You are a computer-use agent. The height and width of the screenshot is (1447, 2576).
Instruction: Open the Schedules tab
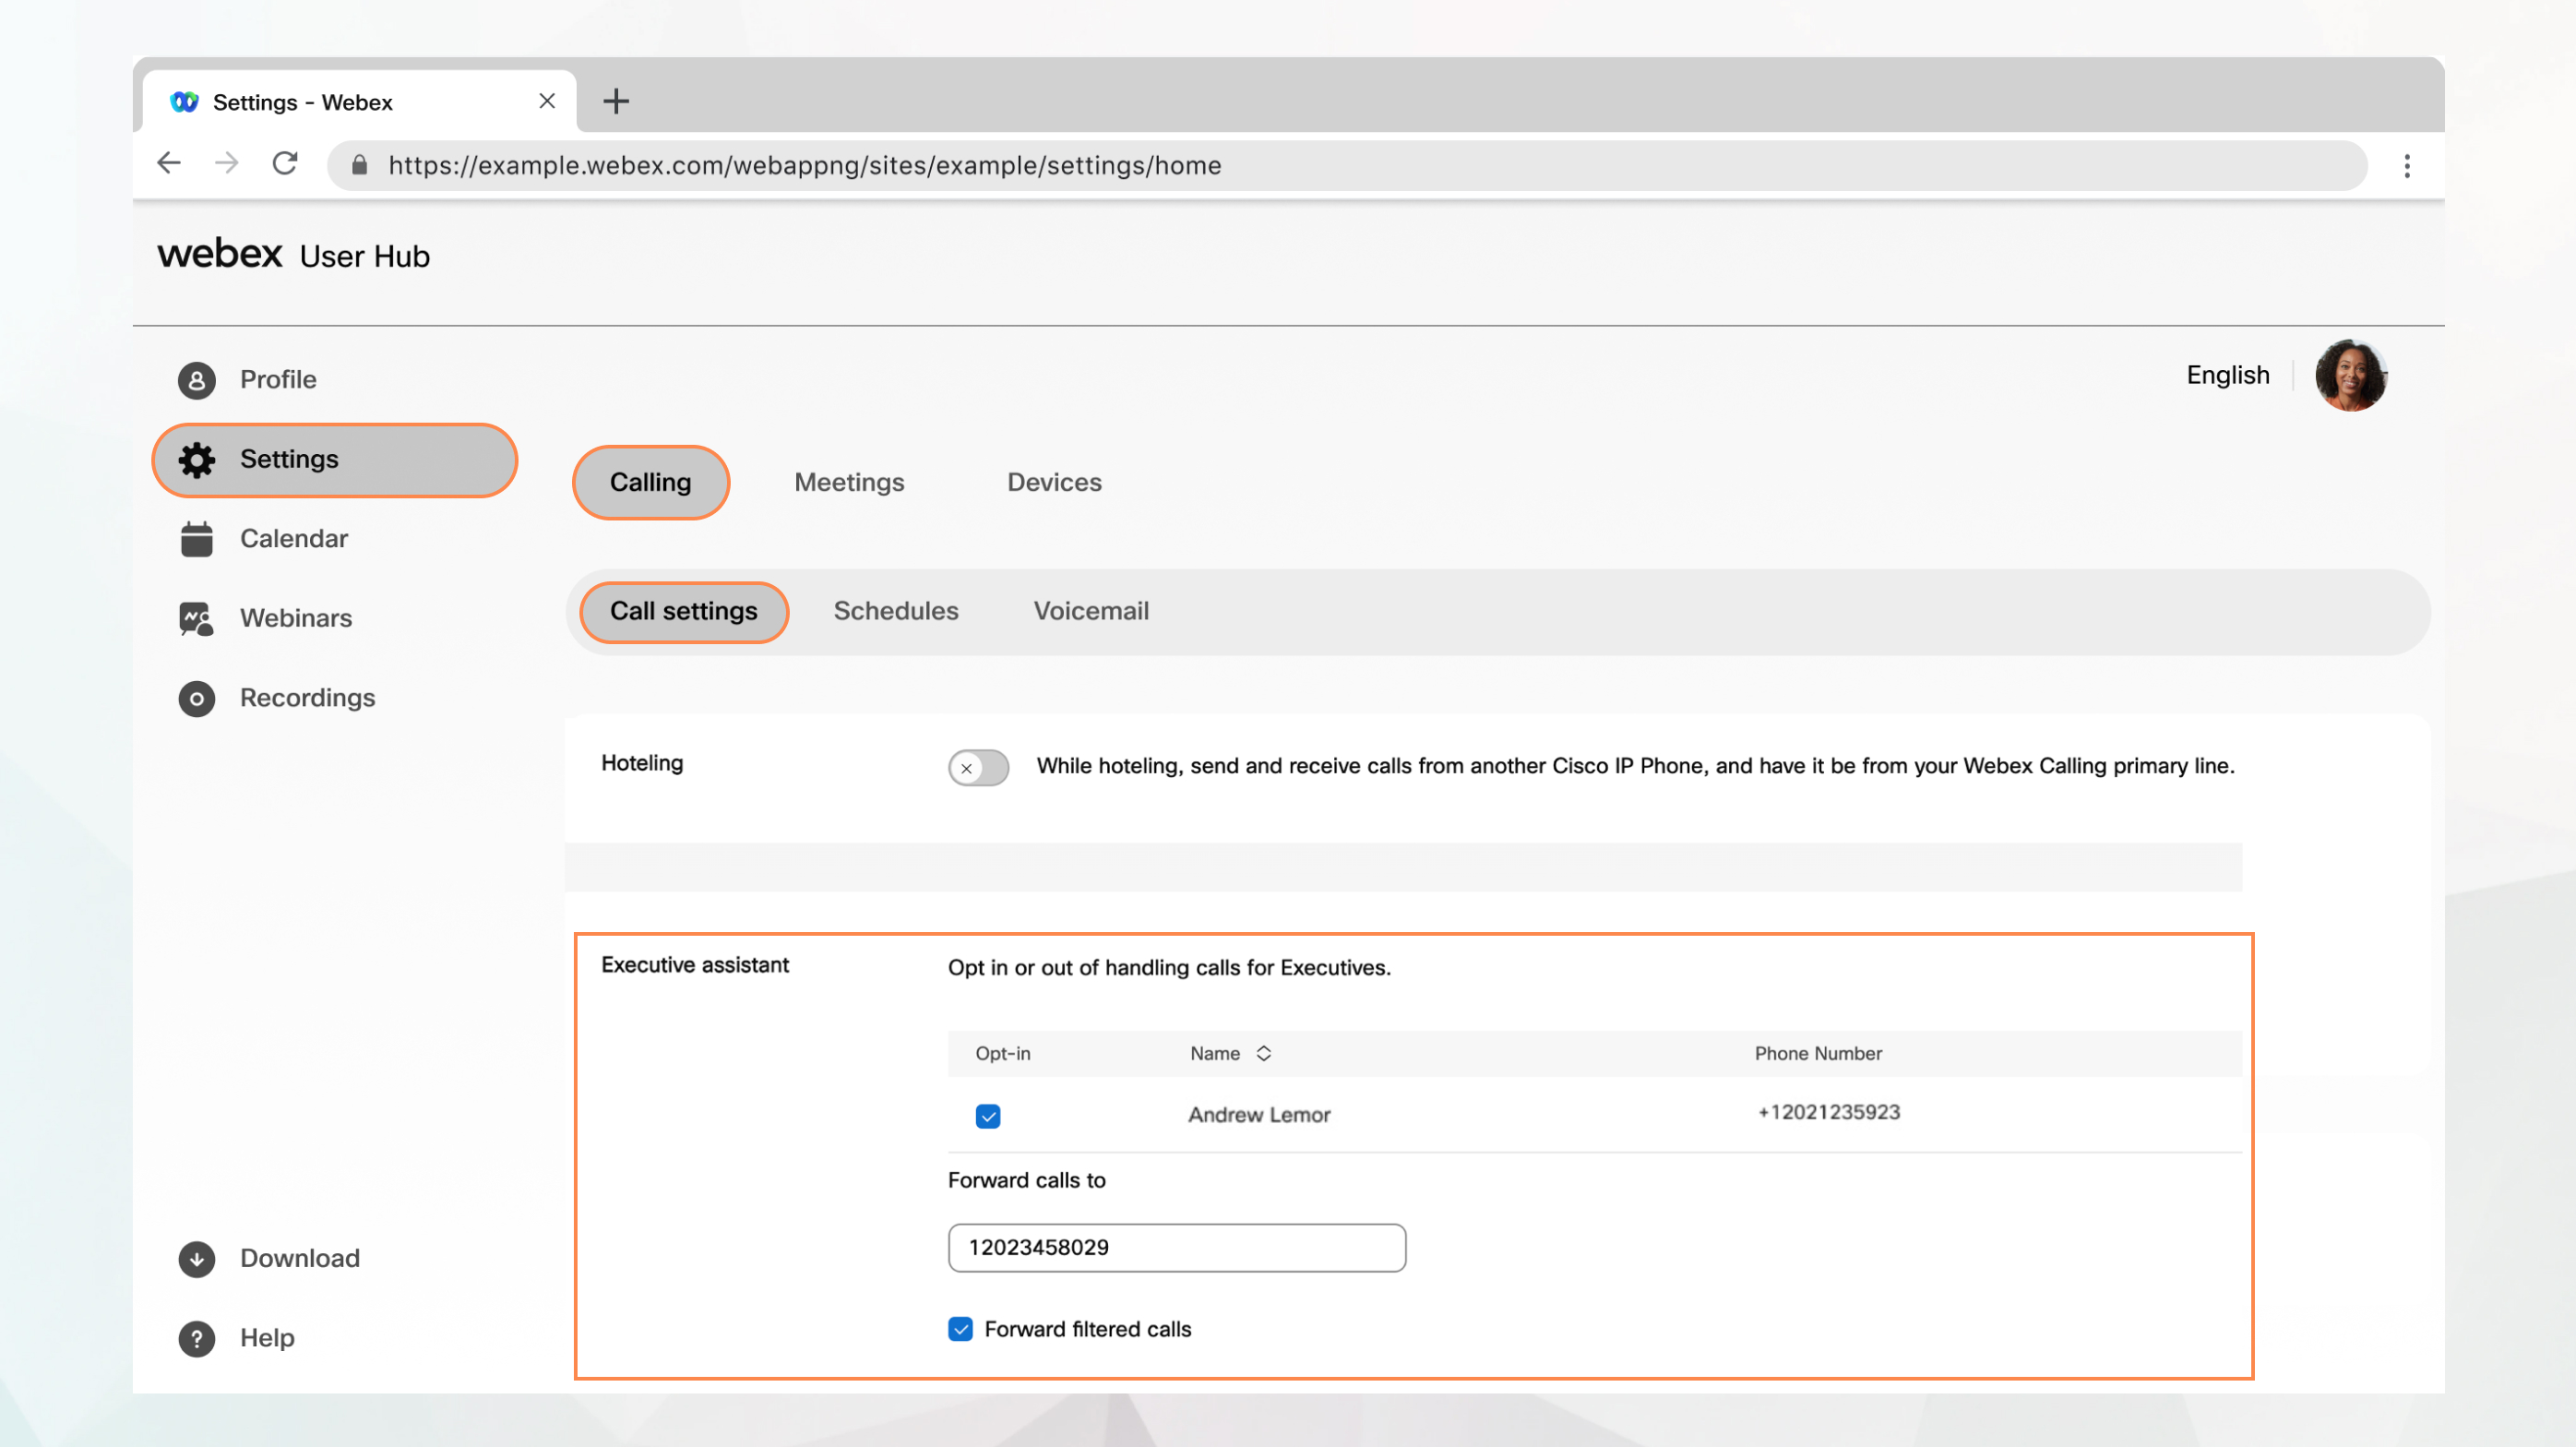coord(895,610)
